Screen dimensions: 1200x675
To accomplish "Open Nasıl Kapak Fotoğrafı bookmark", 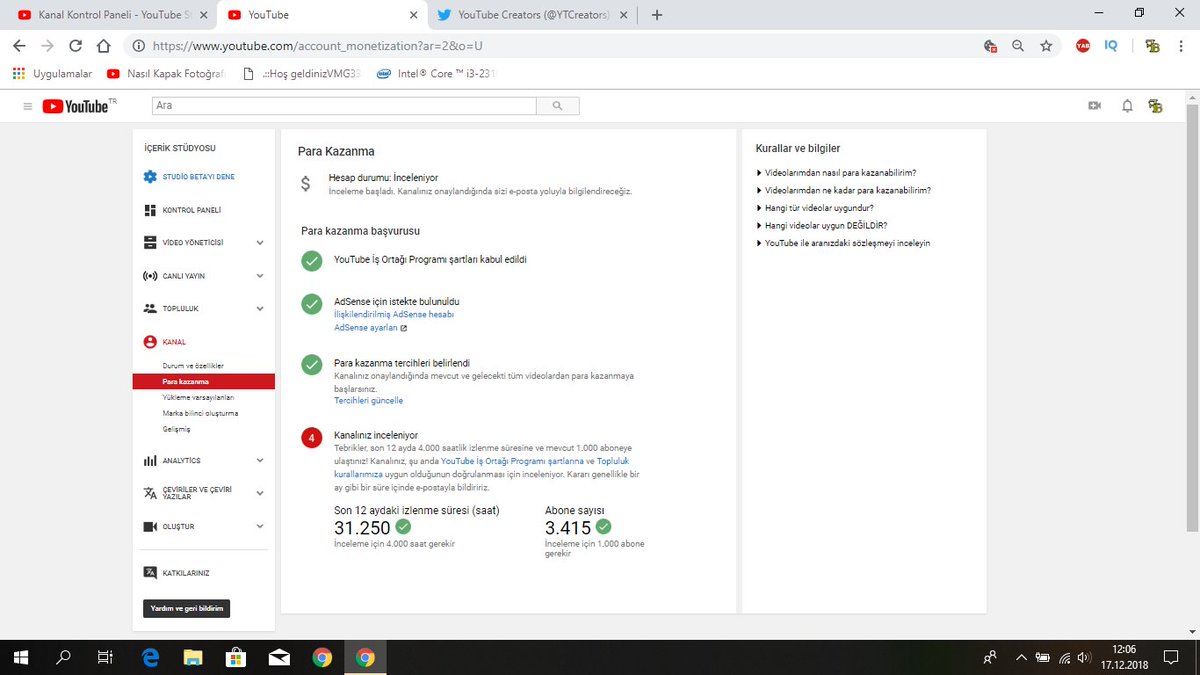I will pos(168,74).
